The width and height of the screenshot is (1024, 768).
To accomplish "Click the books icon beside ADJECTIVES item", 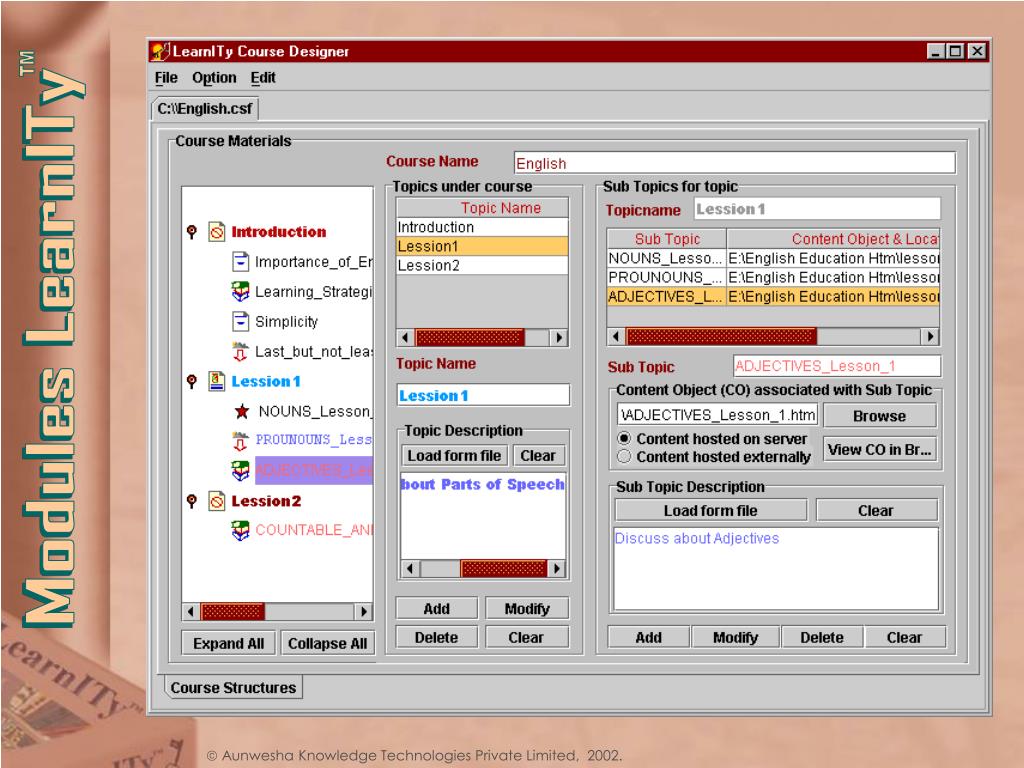I will pyautogui.click(x=240, y=470).
